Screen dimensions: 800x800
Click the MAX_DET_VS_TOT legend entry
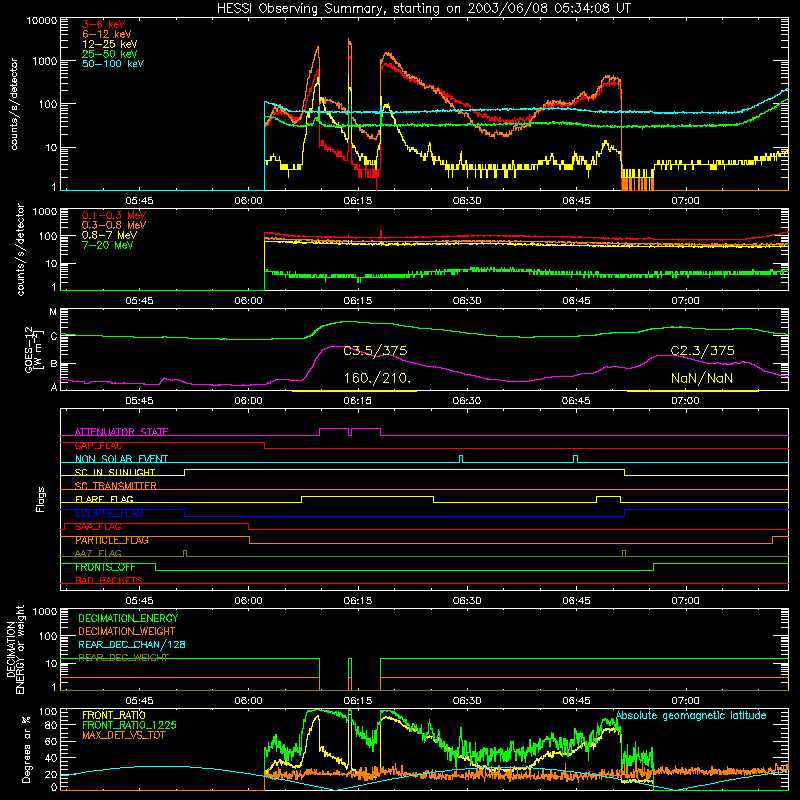pyautogui.click(x=123, y=735)
